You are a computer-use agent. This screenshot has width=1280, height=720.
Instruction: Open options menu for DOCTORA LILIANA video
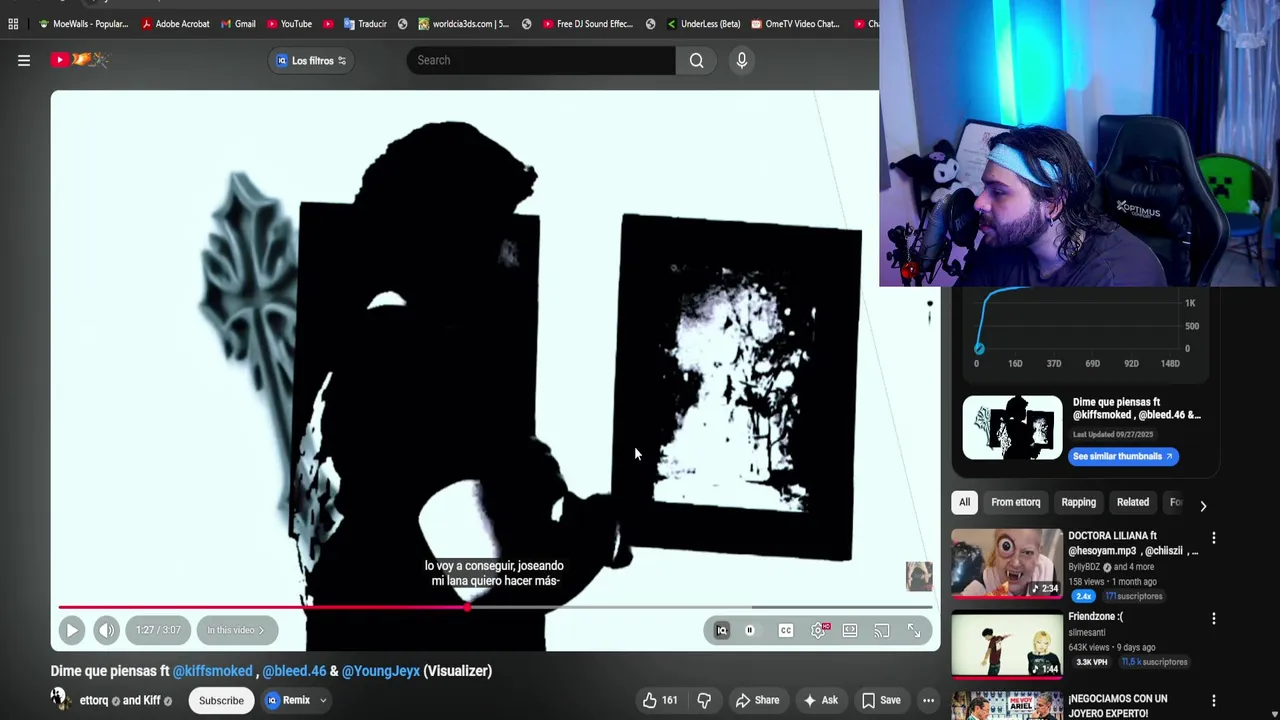[1214, 538]
